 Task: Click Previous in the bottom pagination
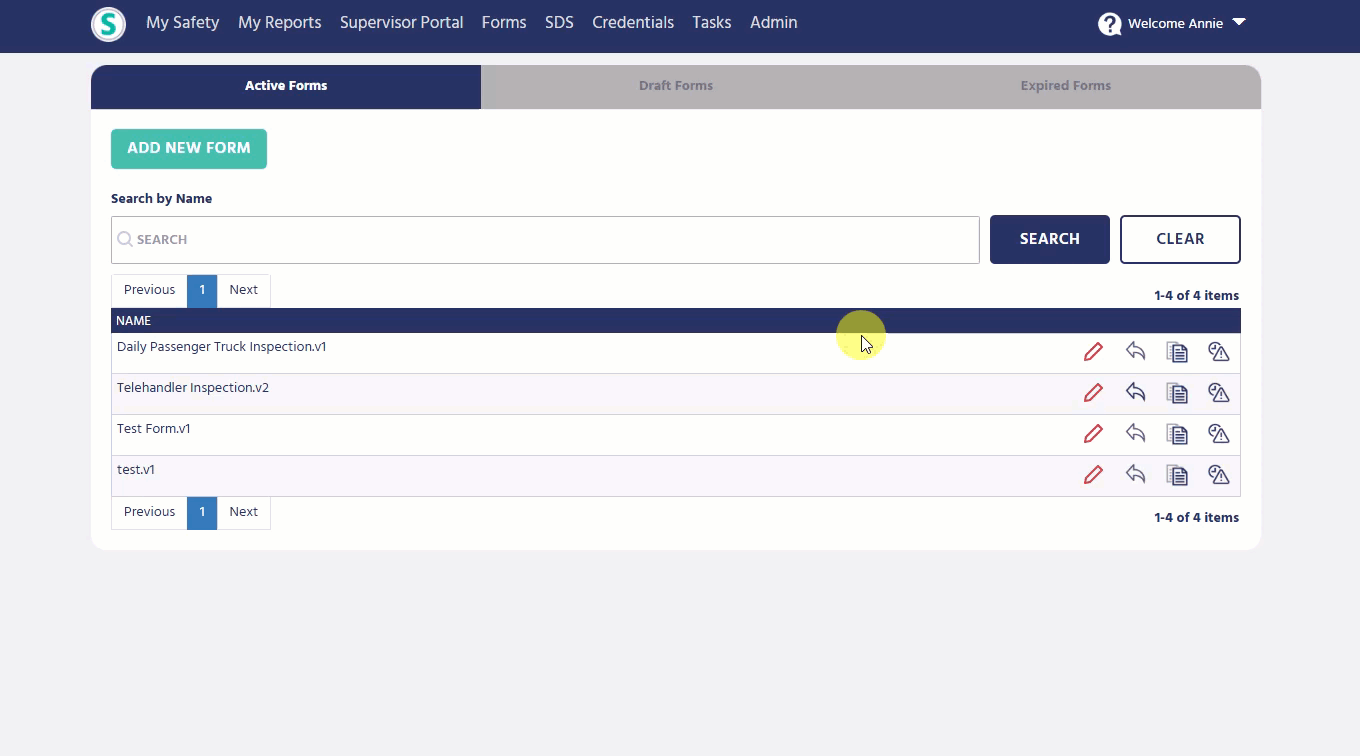pos(149,512)
